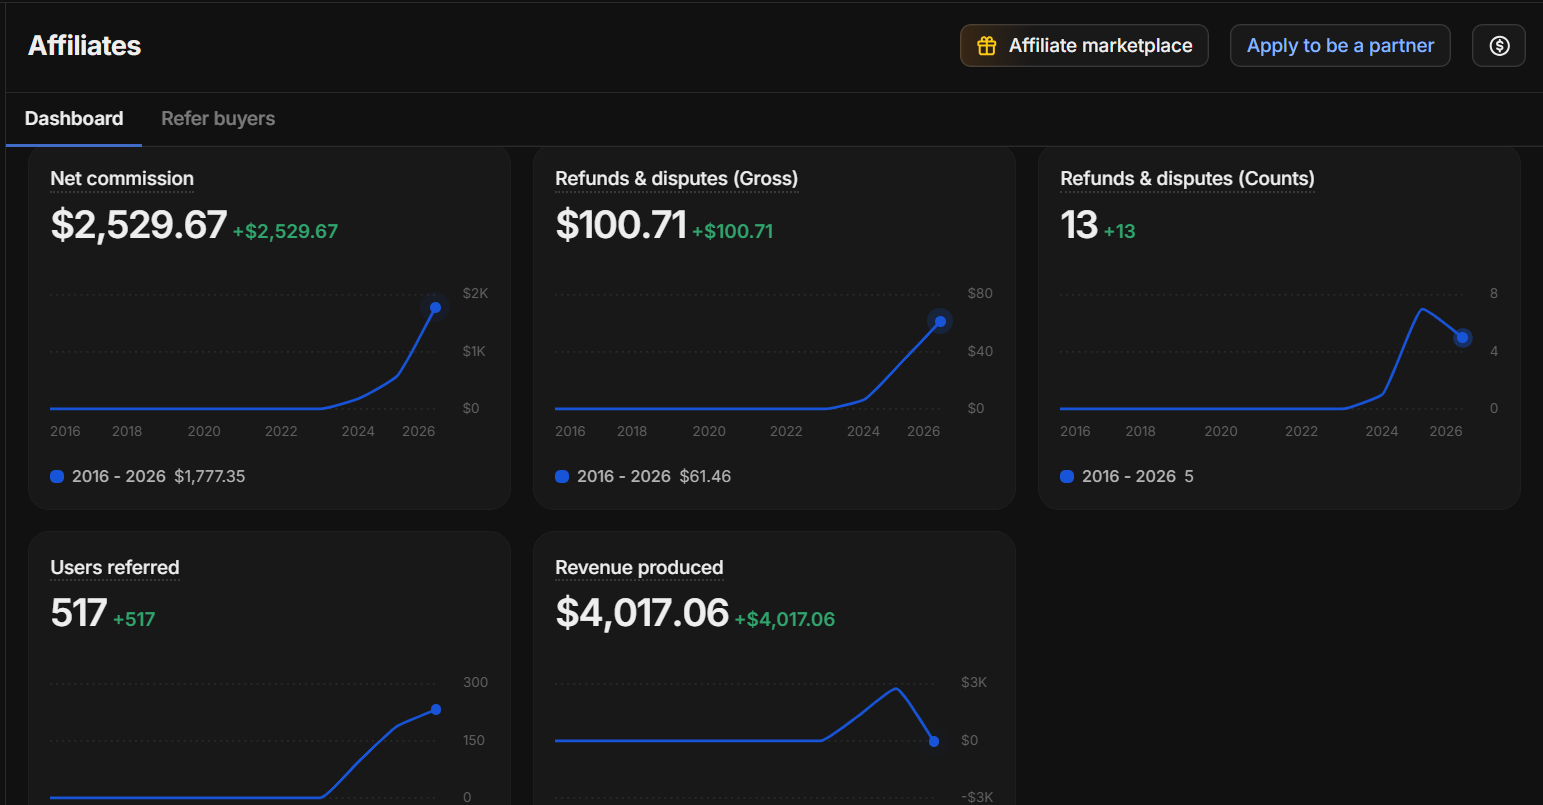The width and height of the screenshot is (1543, 805).
Task: Select the Net commission chart end point
Action: (x=435, y=307)
